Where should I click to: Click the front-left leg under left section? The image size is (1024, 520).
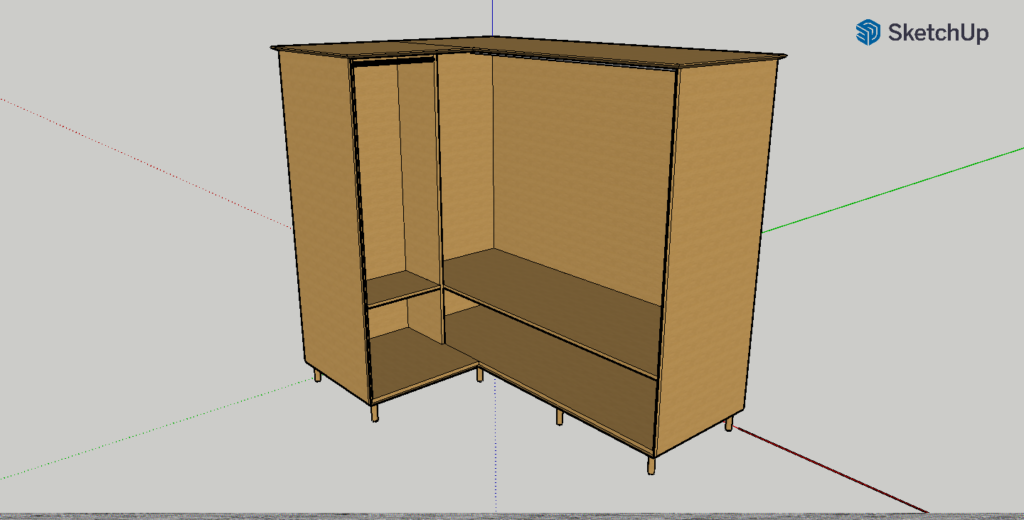tap(375, 412)
